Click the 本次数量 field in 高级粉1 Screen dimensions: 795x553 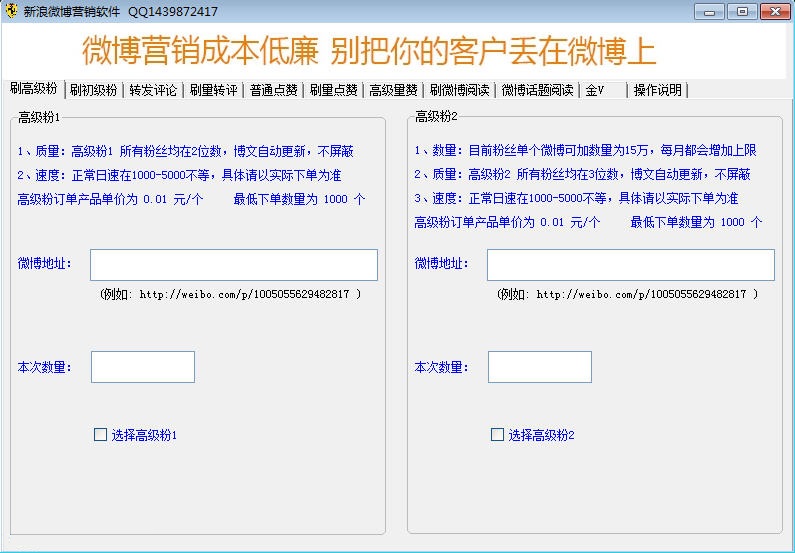coord(143,367)
